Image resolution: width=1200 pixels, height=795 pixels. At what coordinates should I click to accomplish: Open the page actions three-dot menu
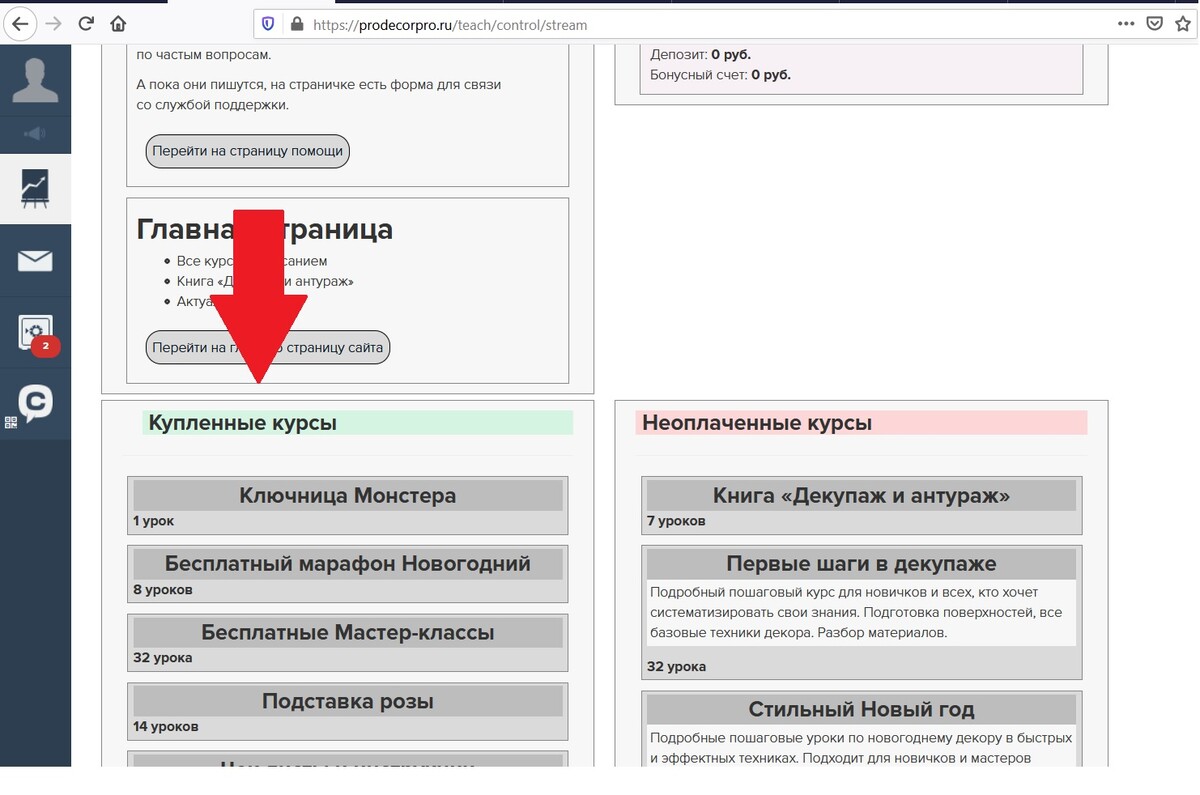[1126, 24]
